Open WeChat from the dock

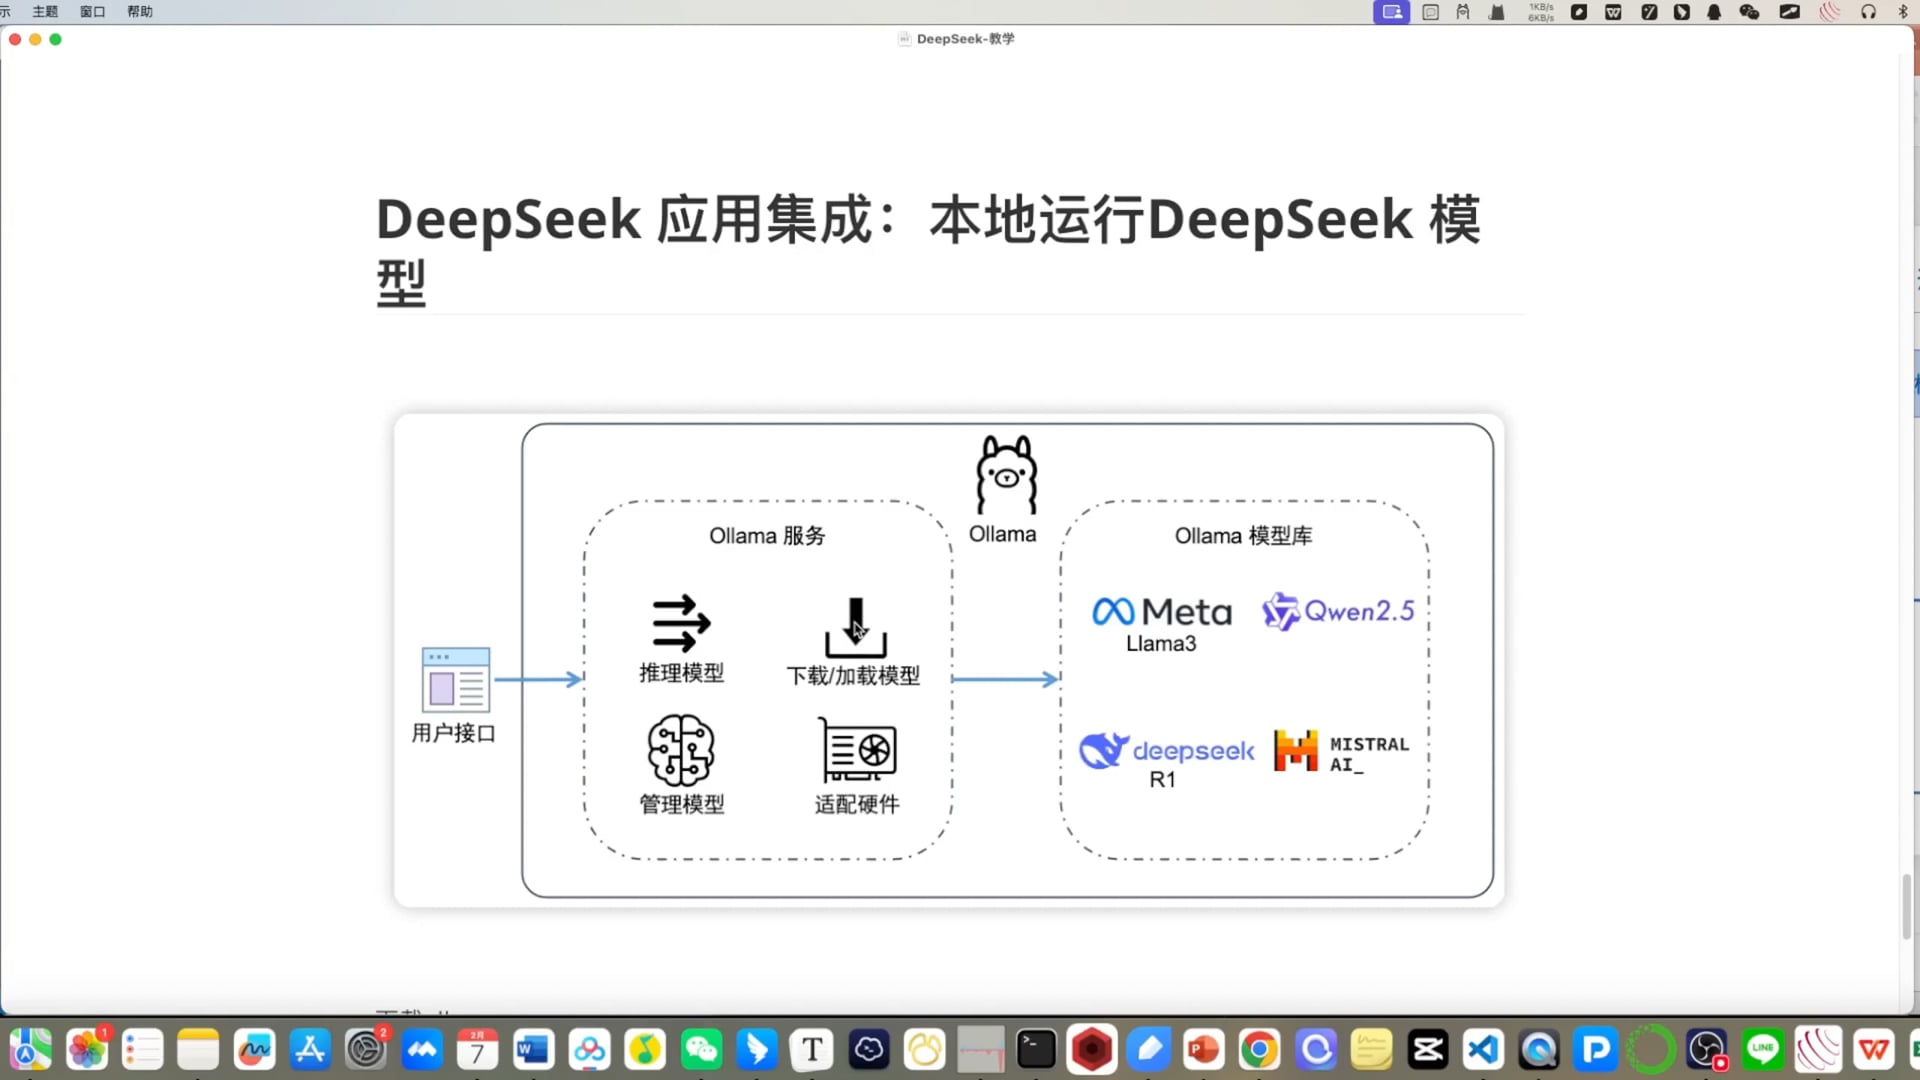(x=702, y=1049)
